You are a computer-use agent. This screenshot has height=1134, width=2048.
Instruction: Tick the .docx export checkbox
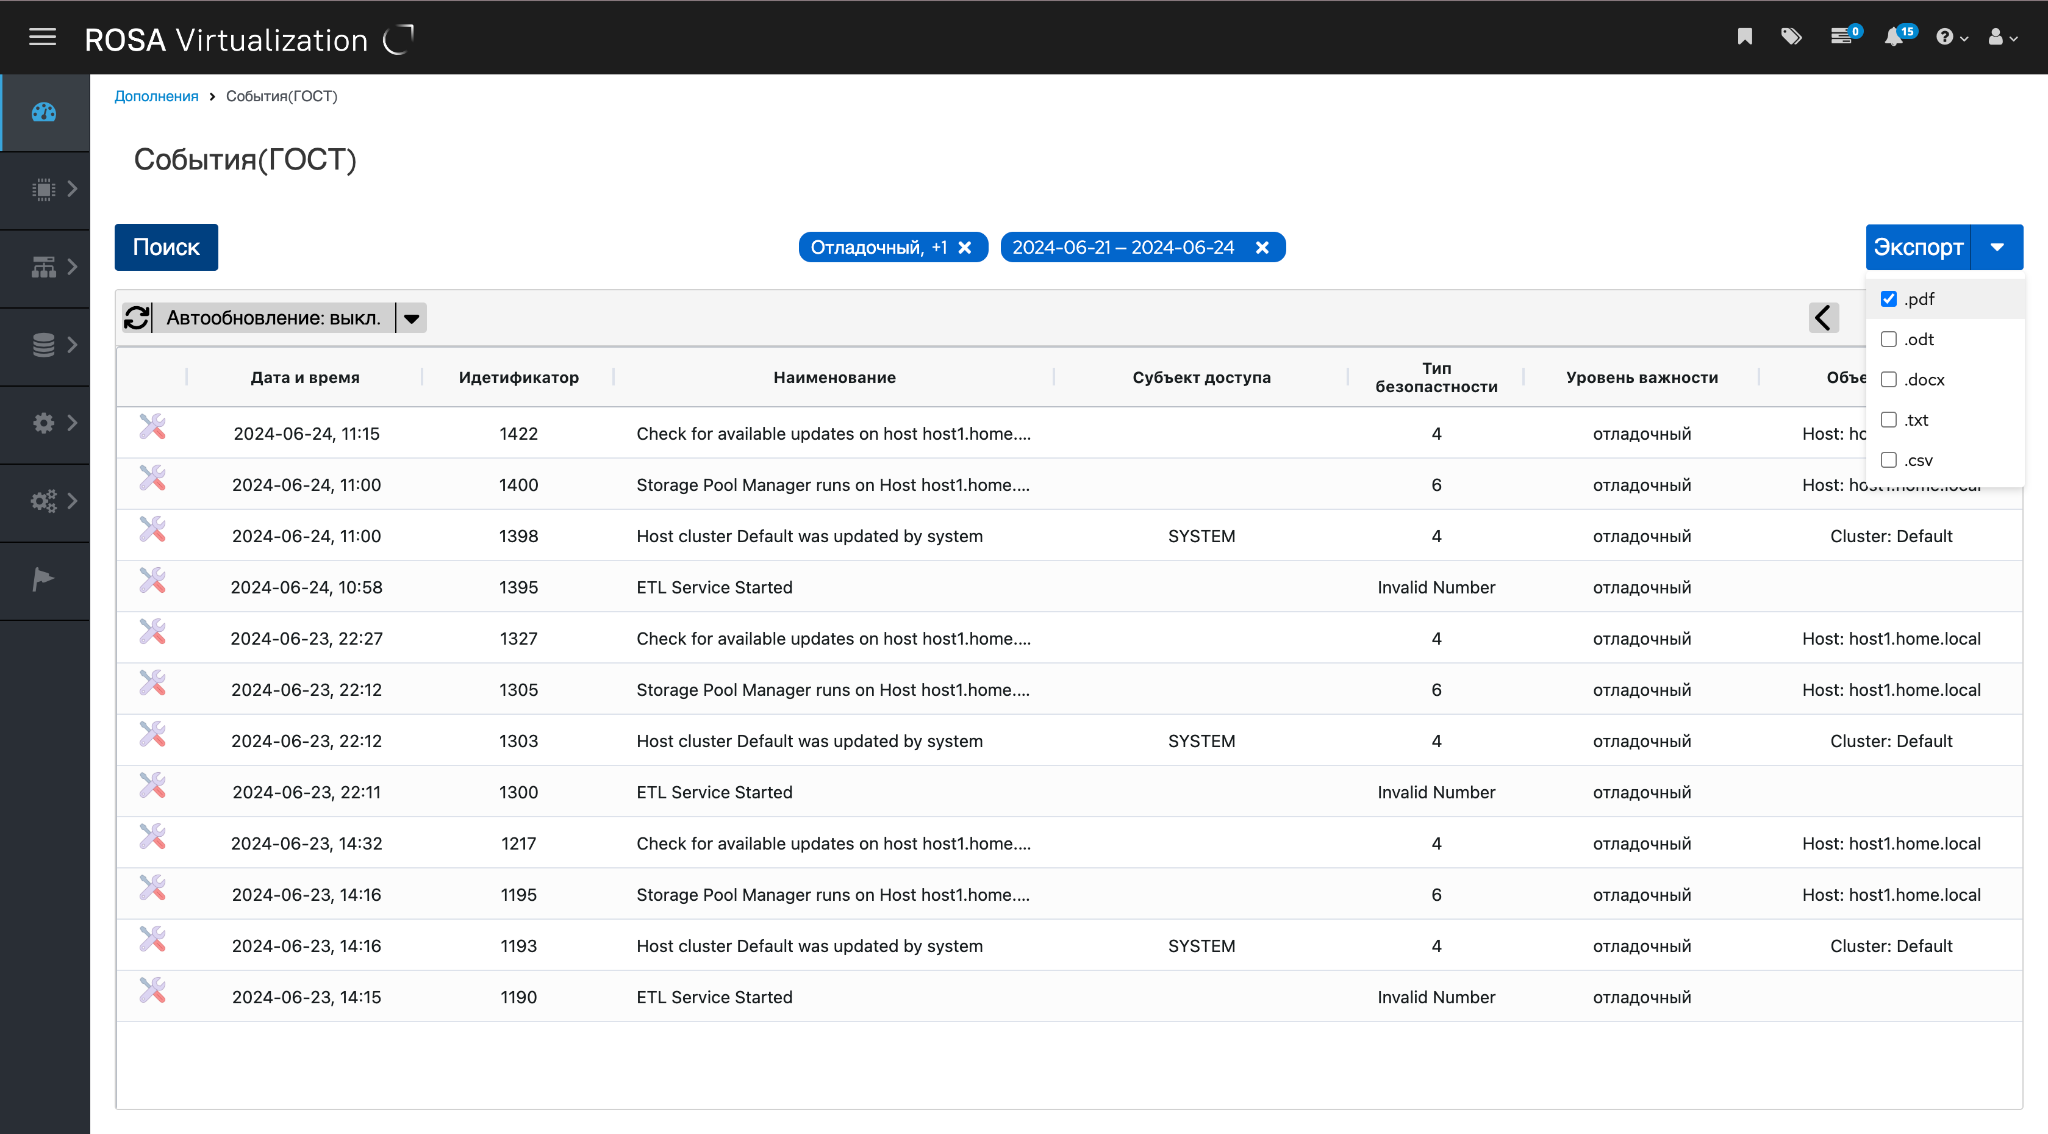tap(1889, 380)
